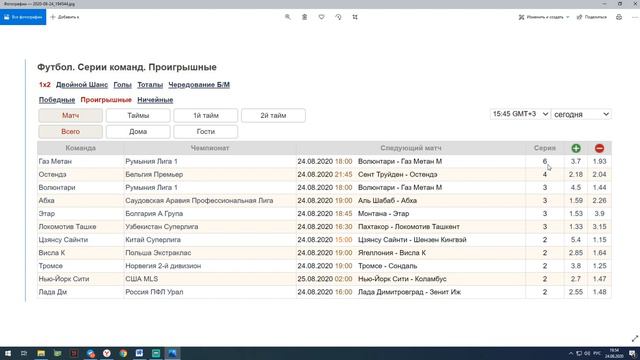This screenshot has width=640, height=360.
Task: Open the Двойной Шанс link
Action: [82, 85]
